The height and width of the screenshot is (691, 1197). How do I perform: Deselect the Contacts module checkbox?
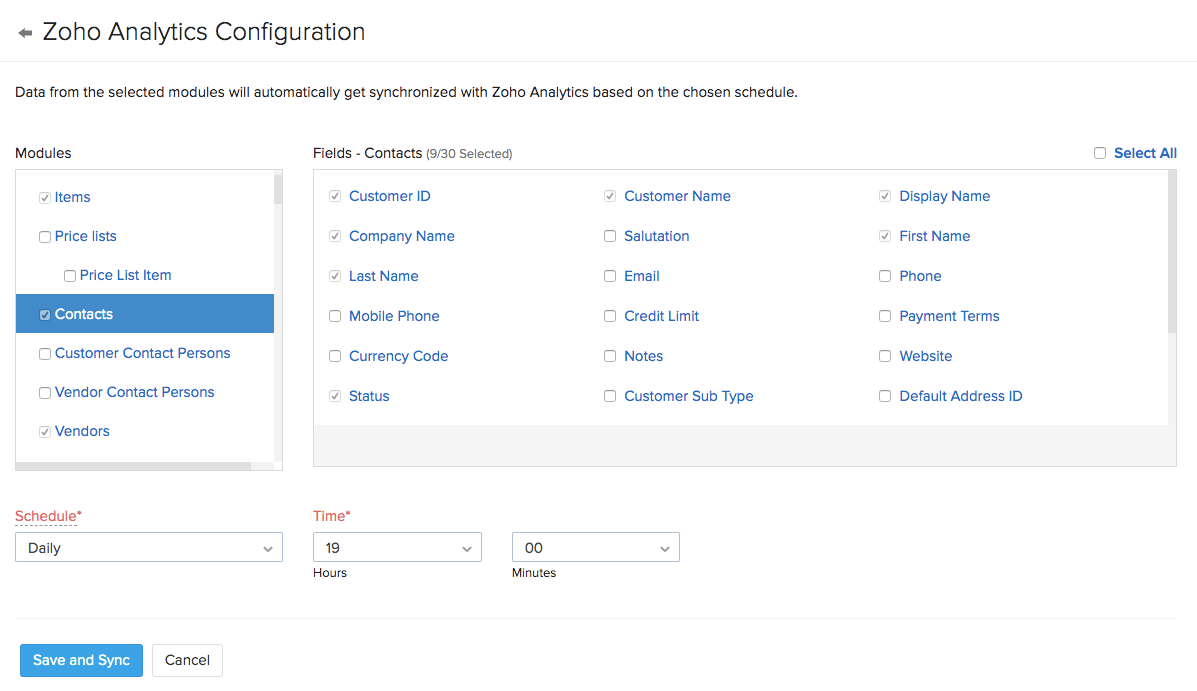click(x=44, y=313)
